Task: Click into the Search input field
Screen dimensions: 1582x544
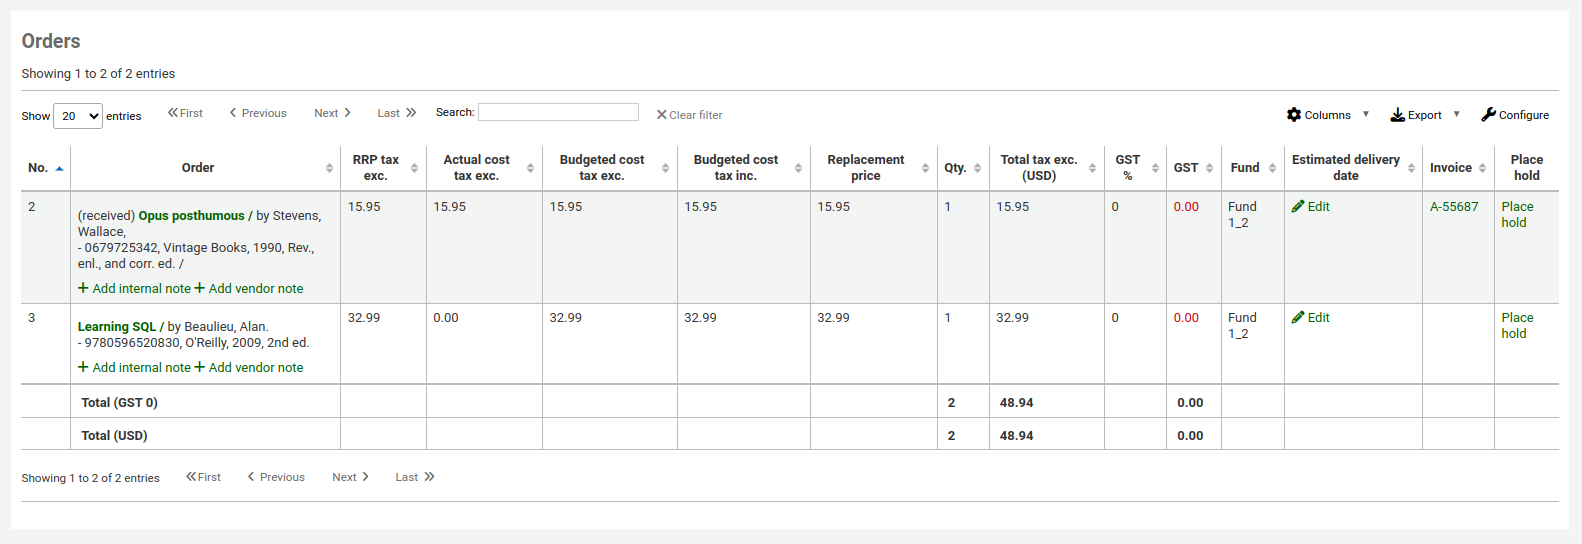Action: pyautogui.click(x=558, y=112)
